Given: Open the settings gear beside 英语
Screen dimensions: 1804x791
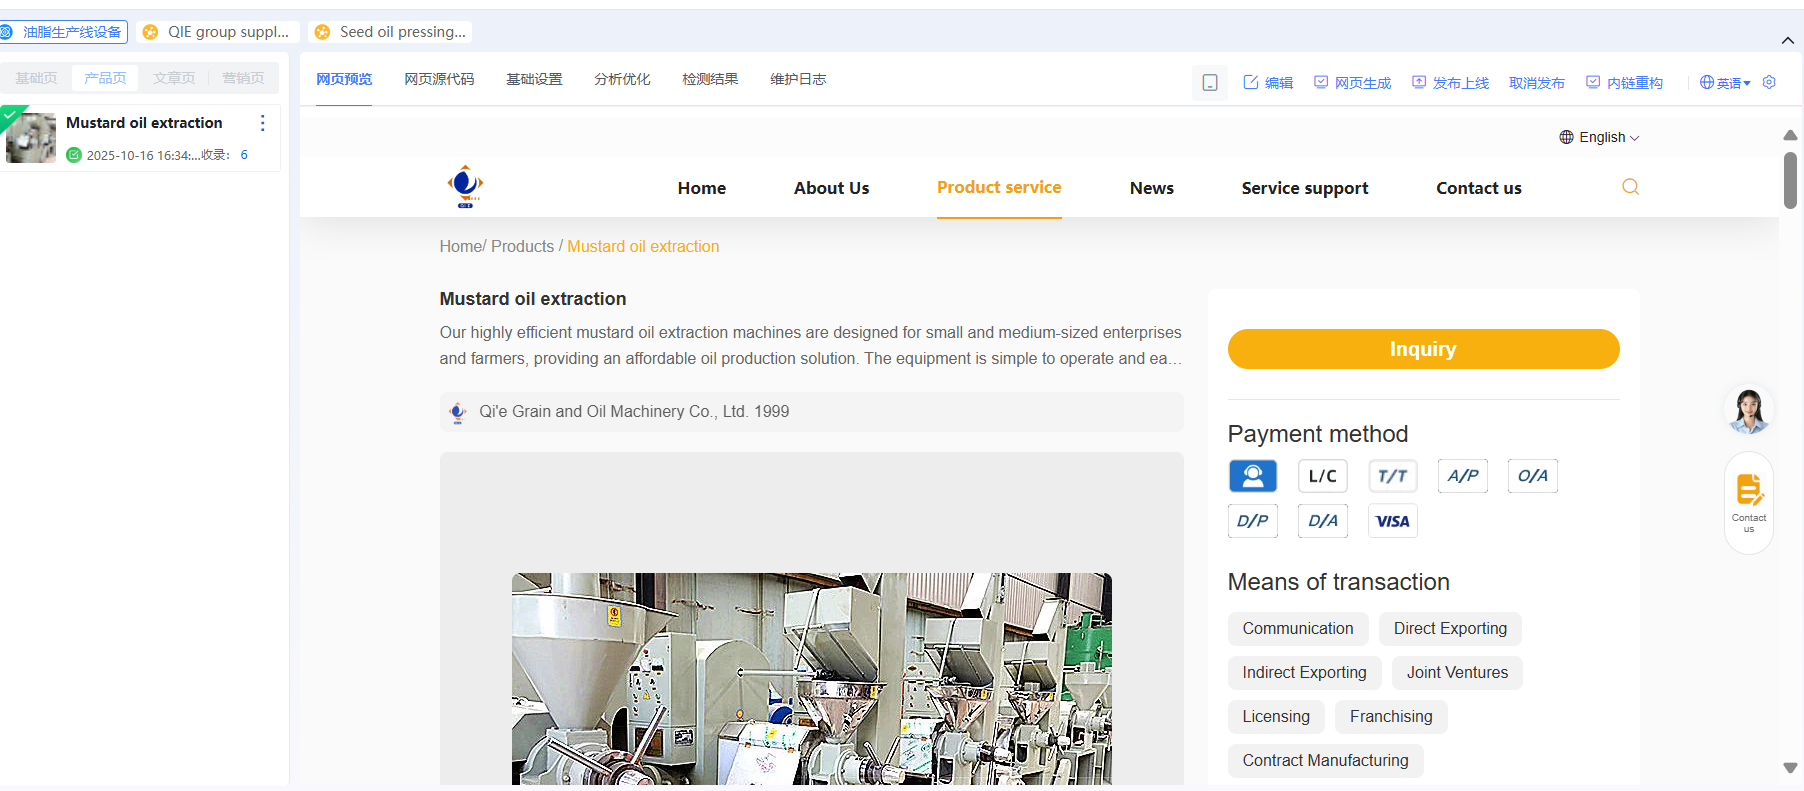Looking at the screenshot, I should click(1769, 82).
